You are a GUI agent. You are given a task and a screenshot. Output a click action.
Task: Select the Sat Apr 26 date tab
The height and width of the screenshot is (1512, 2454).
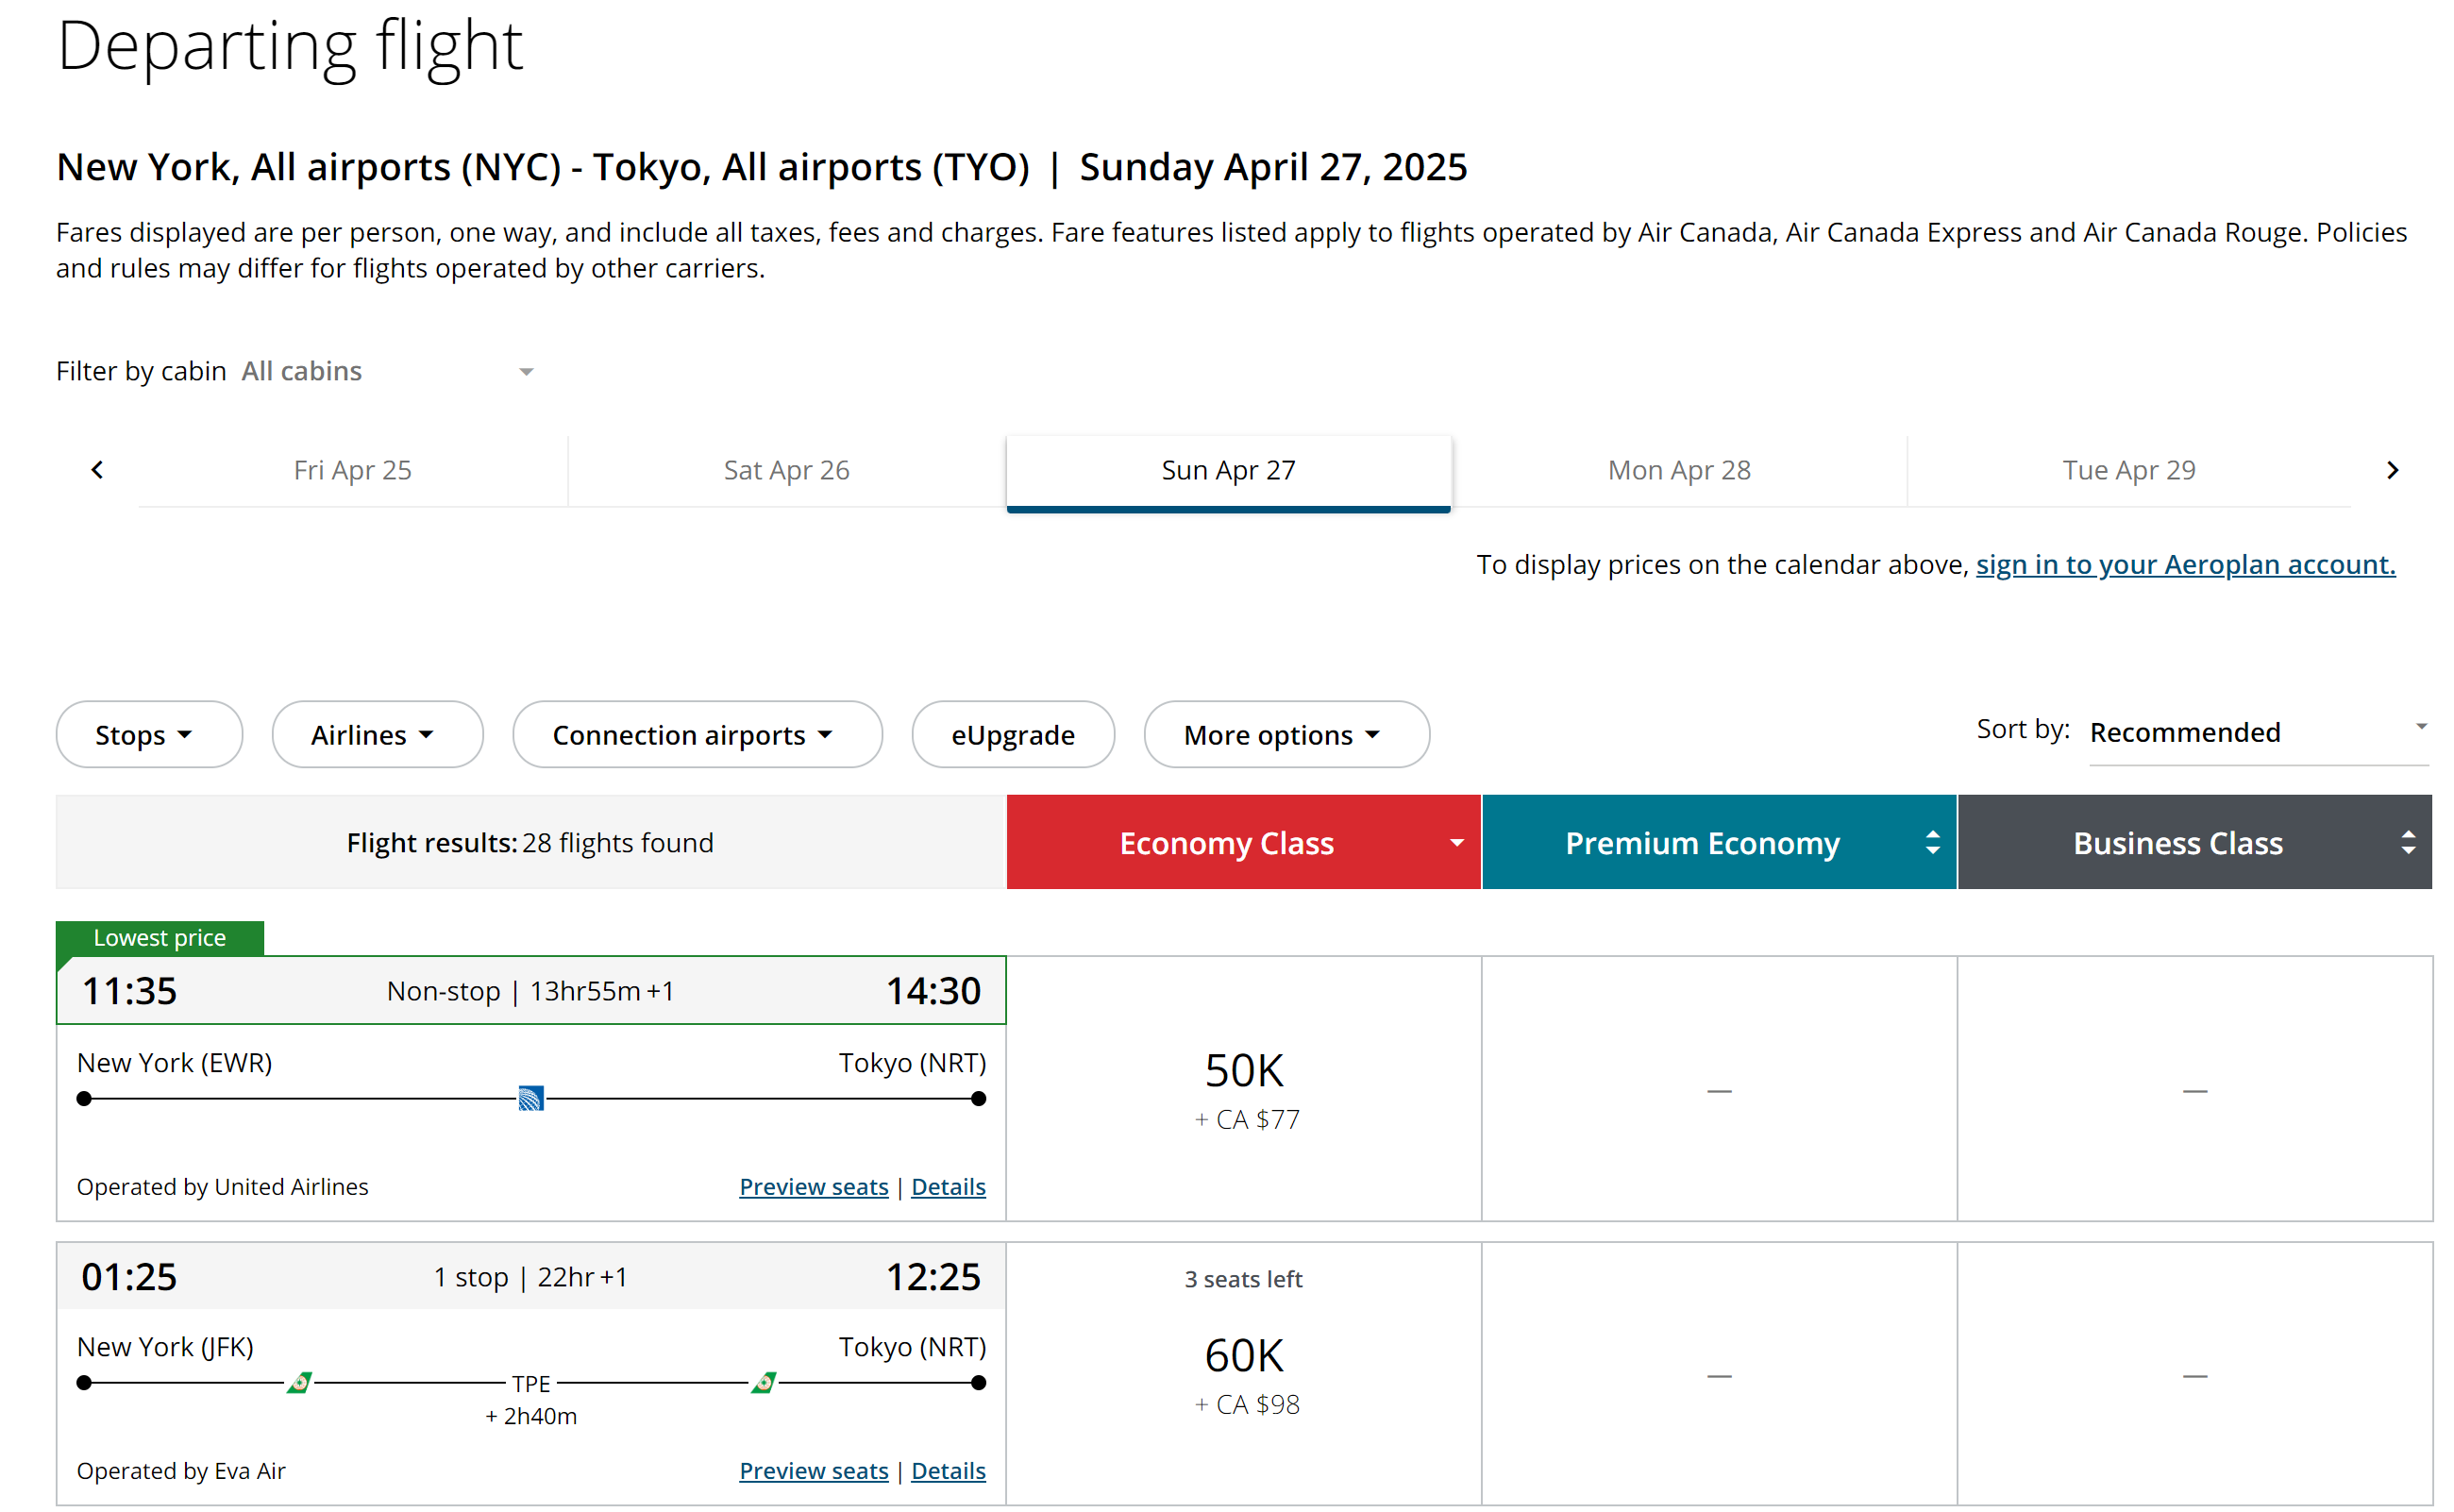(786, 471)
